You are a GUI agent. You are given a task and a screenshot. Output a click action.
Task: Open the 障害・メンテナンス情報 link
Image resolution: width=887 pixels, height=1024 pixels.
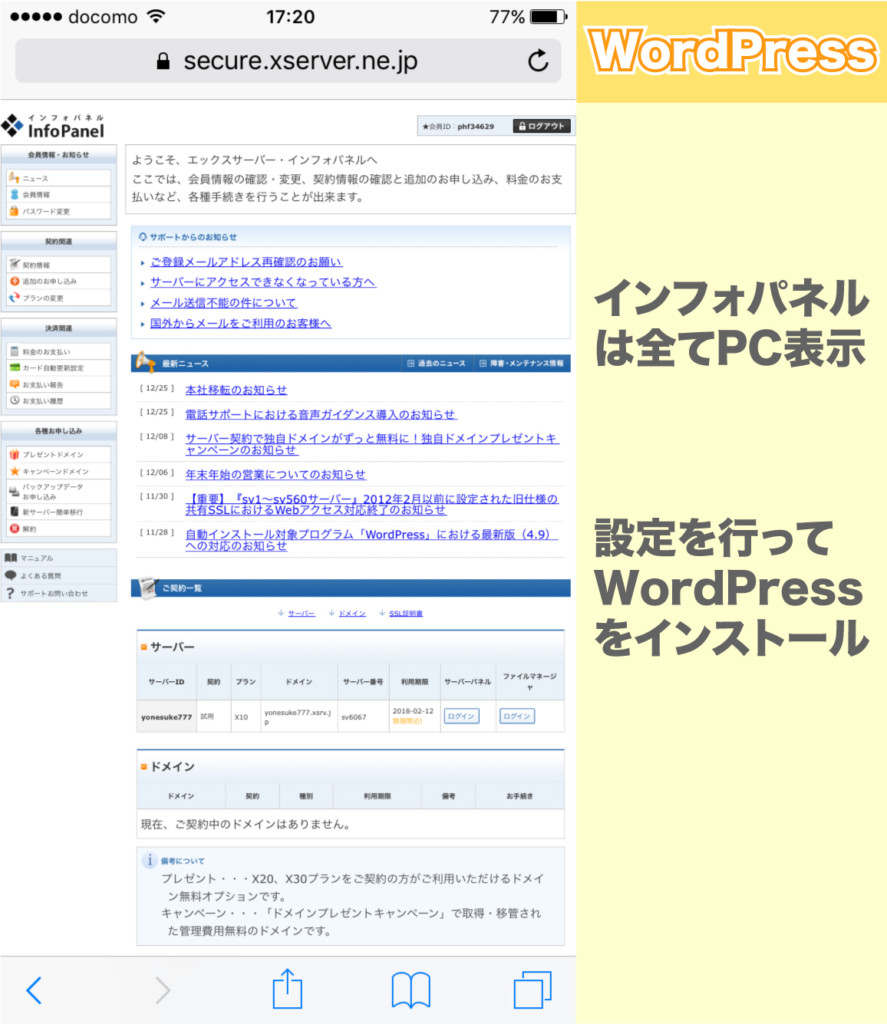coord(521,363)
